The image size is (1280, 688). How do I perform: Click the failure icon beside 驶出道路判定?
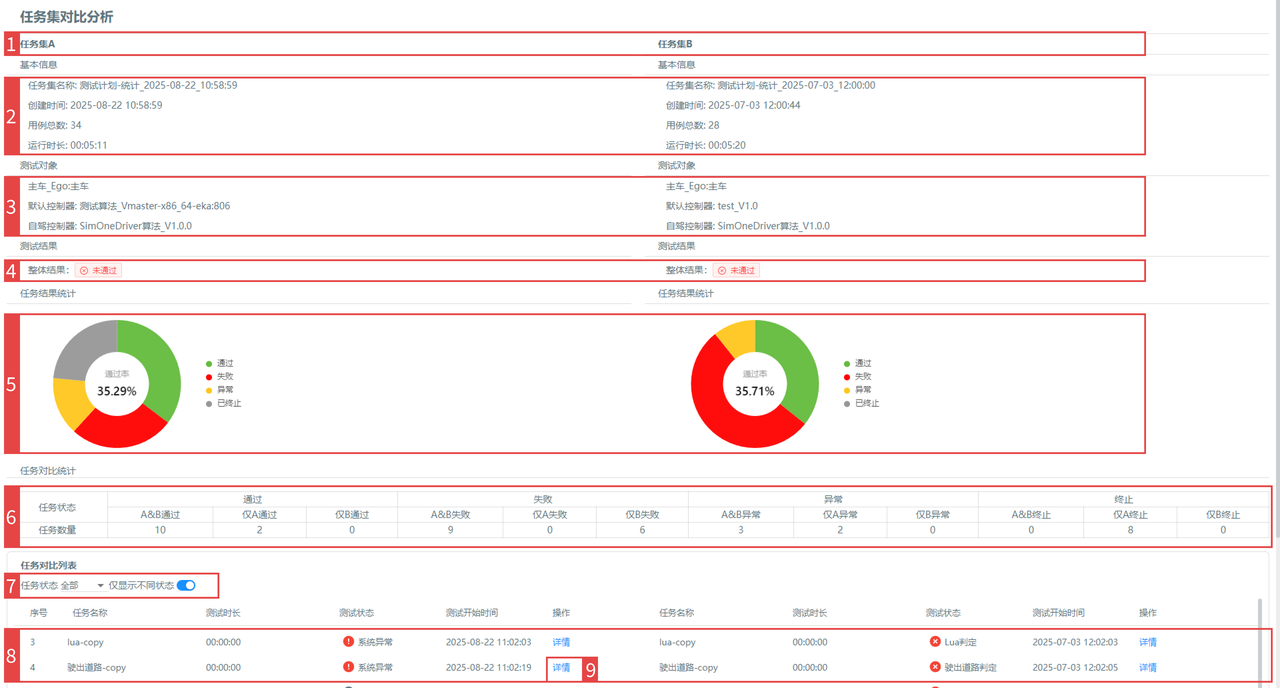935,667
